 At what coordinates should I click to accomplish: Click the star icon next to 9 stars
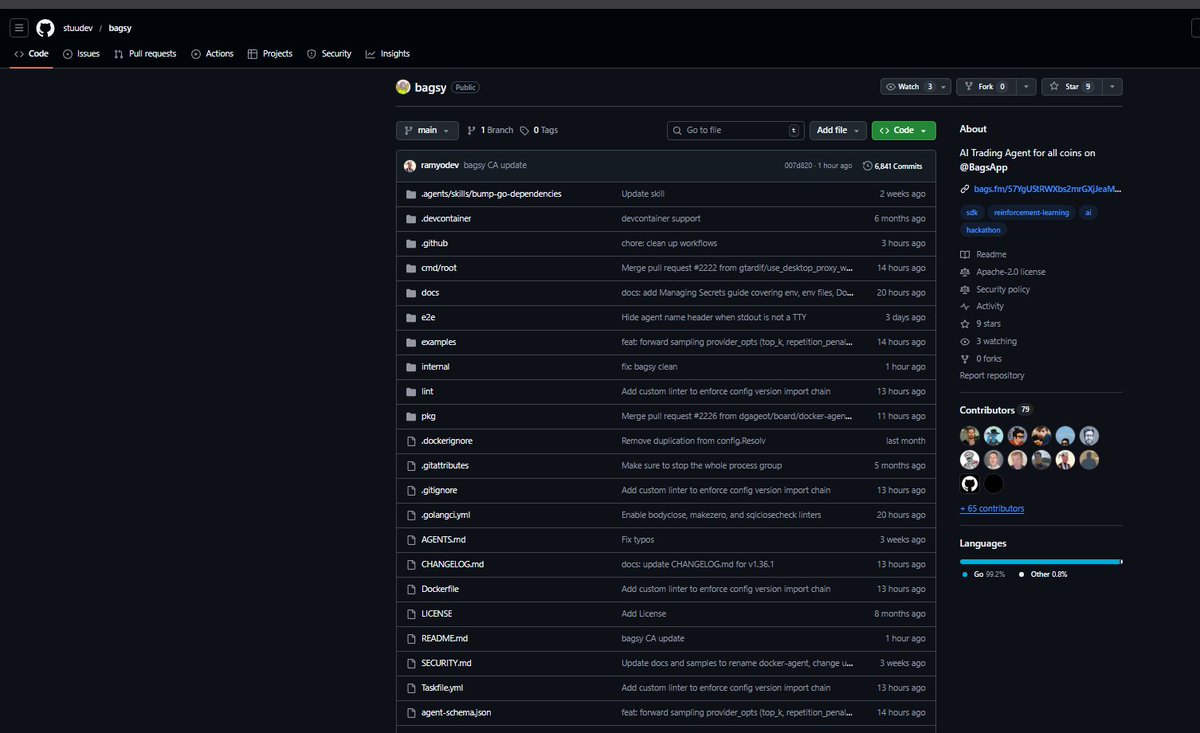965,324
